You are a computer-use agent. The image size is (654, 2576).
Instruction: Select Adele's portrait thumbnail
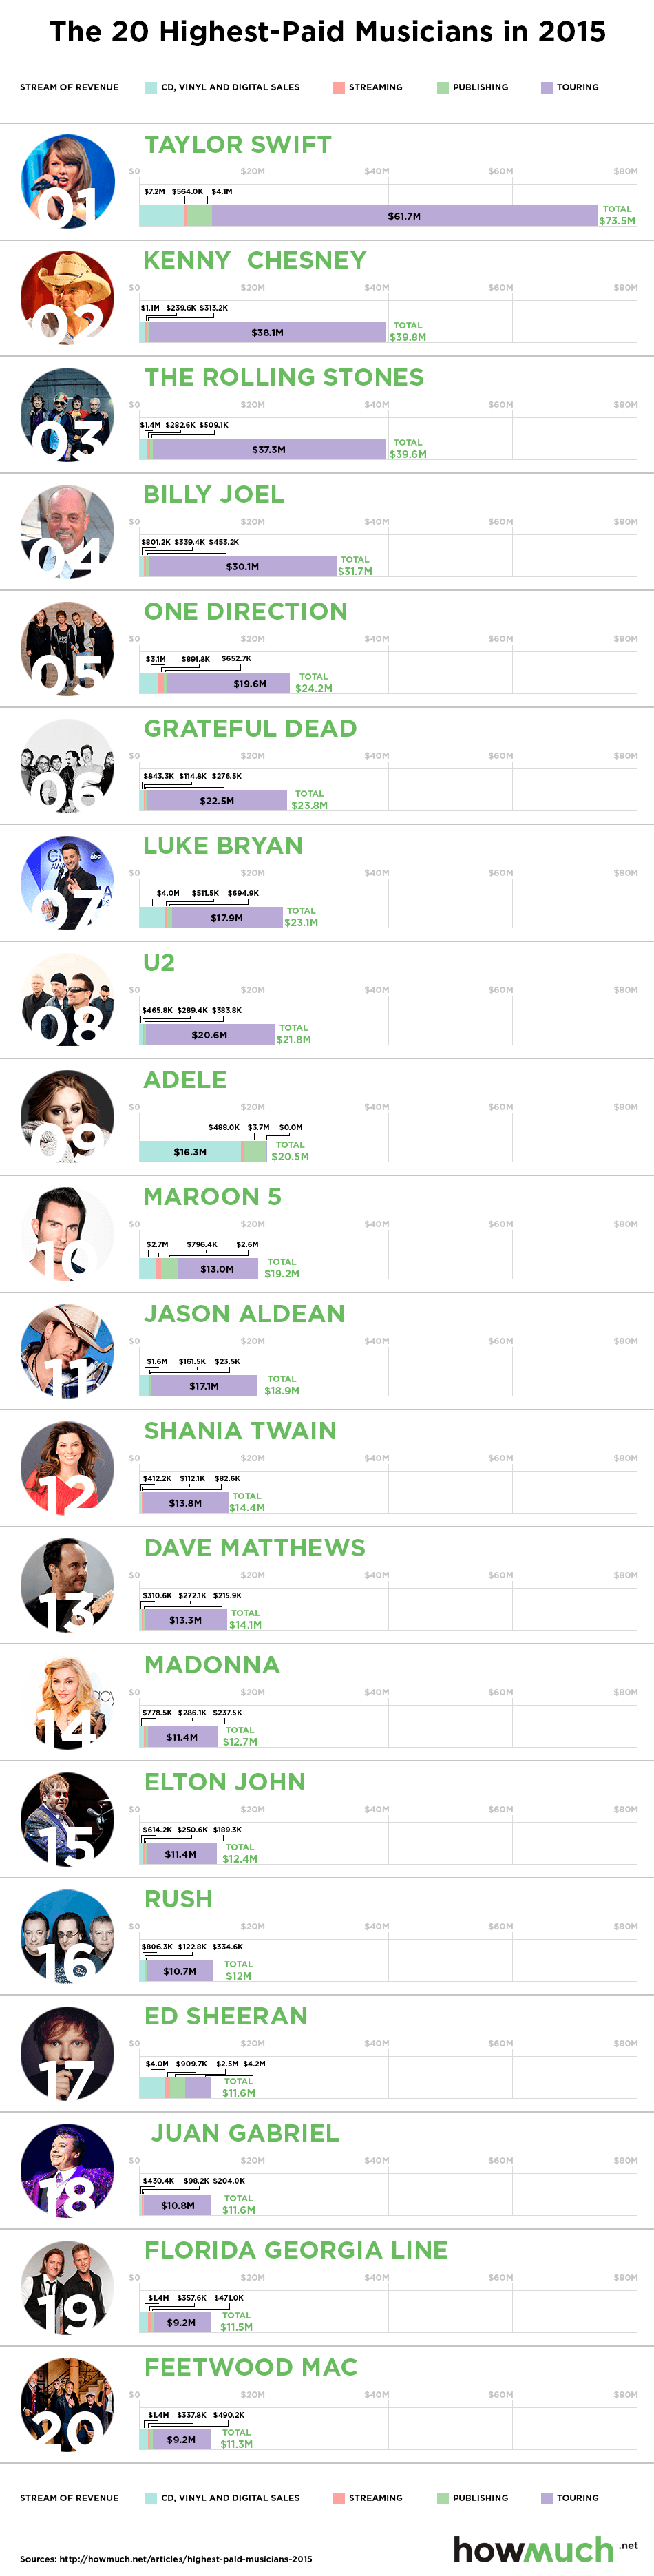pos(67,1116)
